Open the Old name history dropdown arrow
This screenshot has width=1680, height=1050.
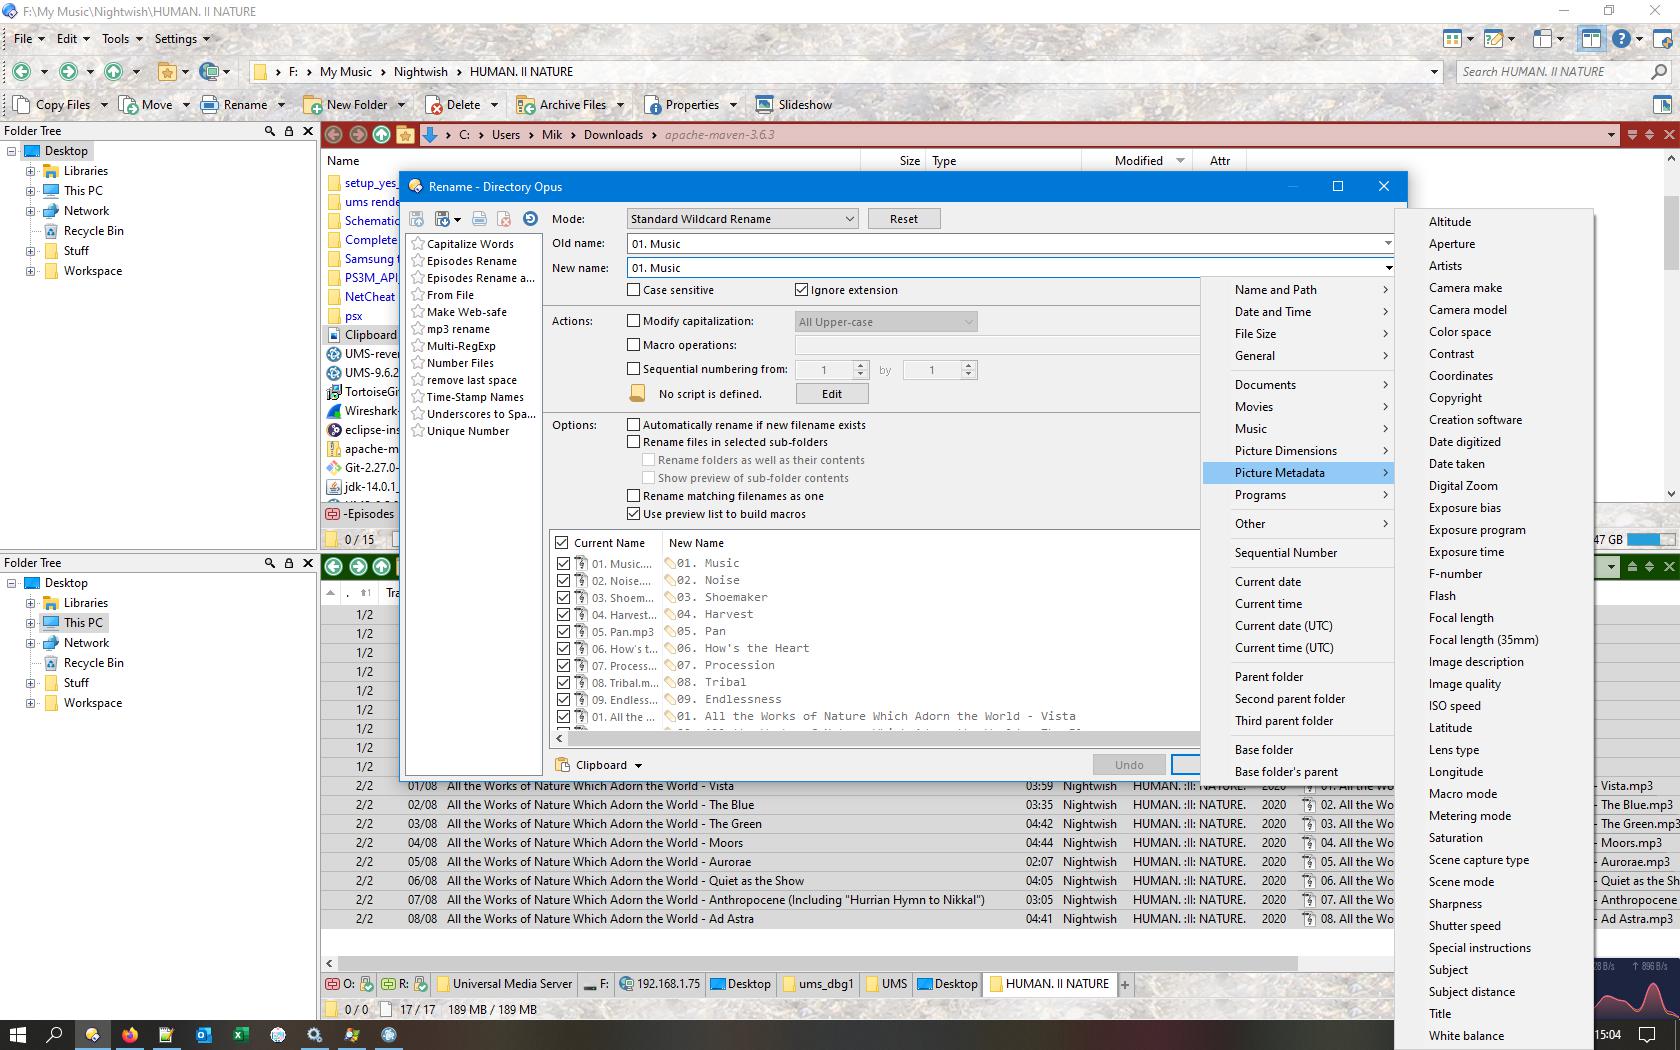tap(1387, 244)
